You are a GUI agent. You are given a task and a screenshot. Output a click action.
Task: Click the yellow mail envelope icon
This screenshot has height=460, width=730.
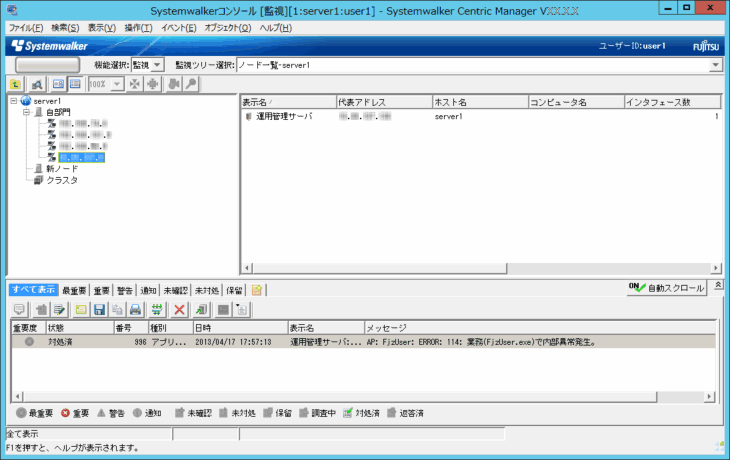point(81,310)
